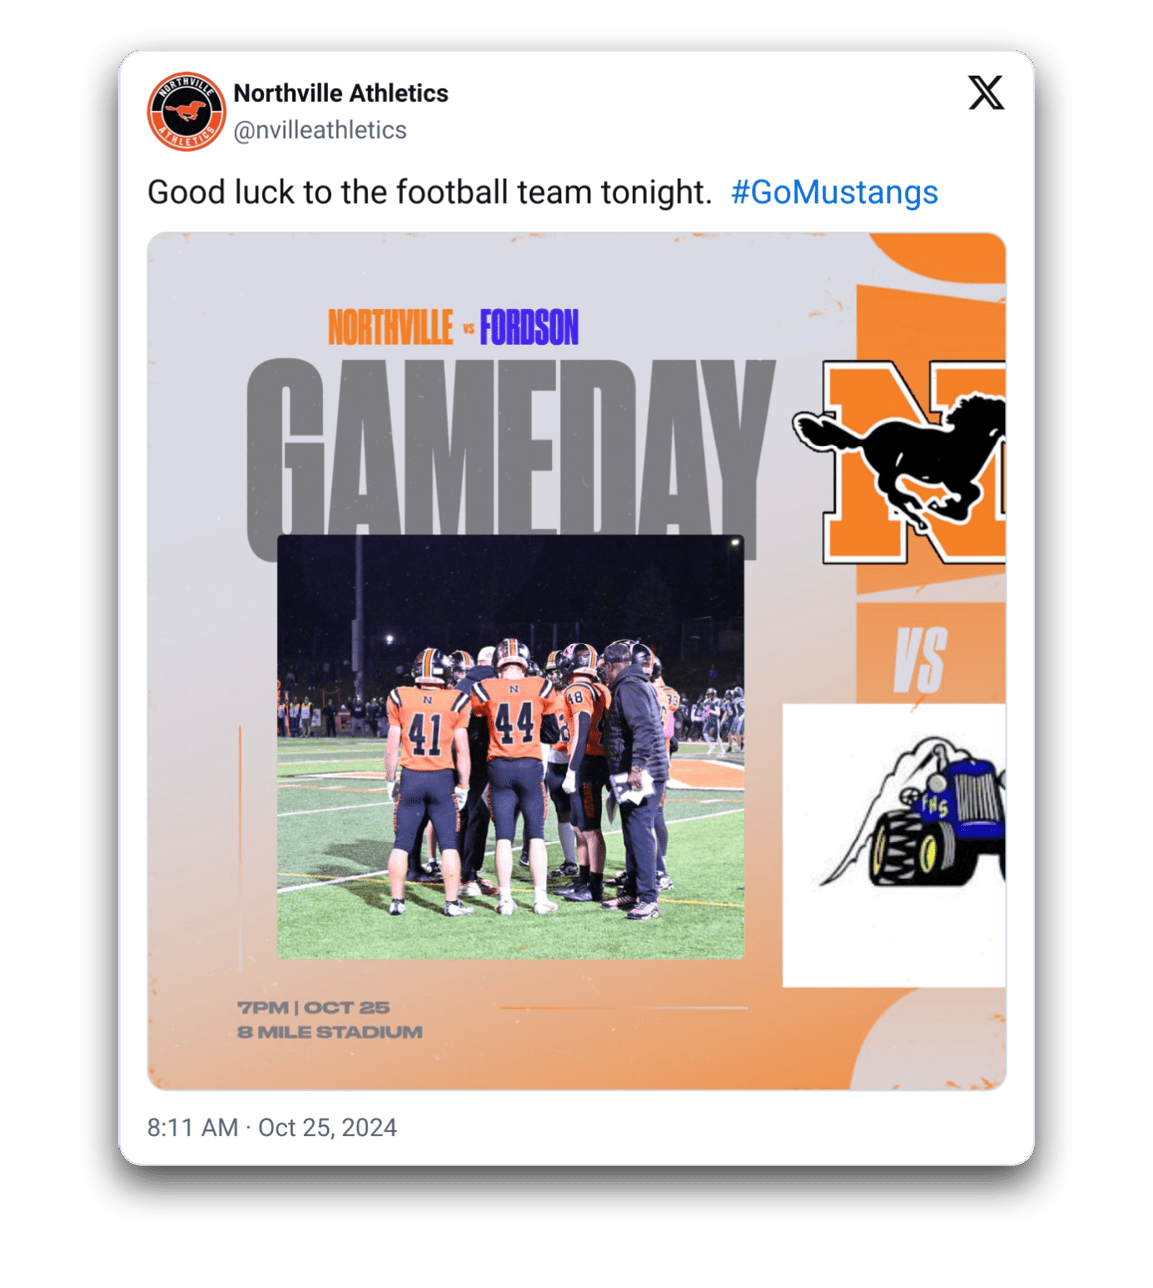Click the 8 MILE STADIUM text
Screen dimensions: 1153x1288
pos(330,1032)
